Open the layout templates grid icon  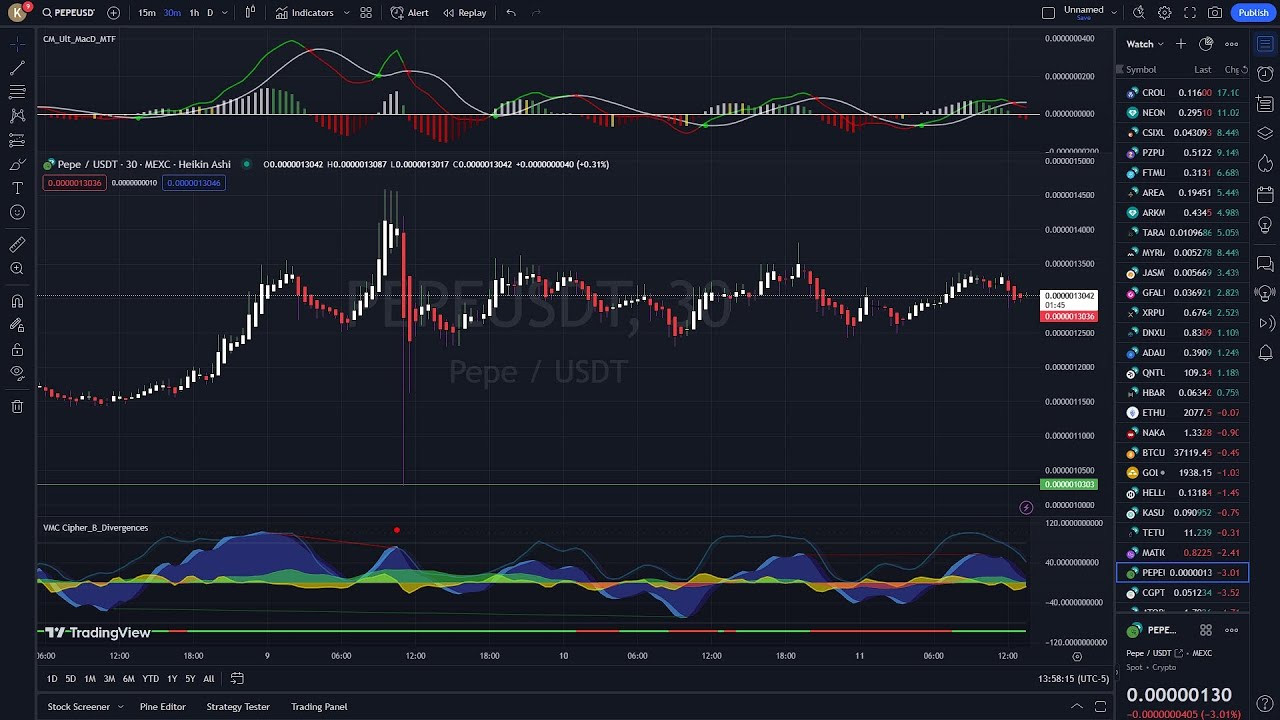(x=366, y=13)
